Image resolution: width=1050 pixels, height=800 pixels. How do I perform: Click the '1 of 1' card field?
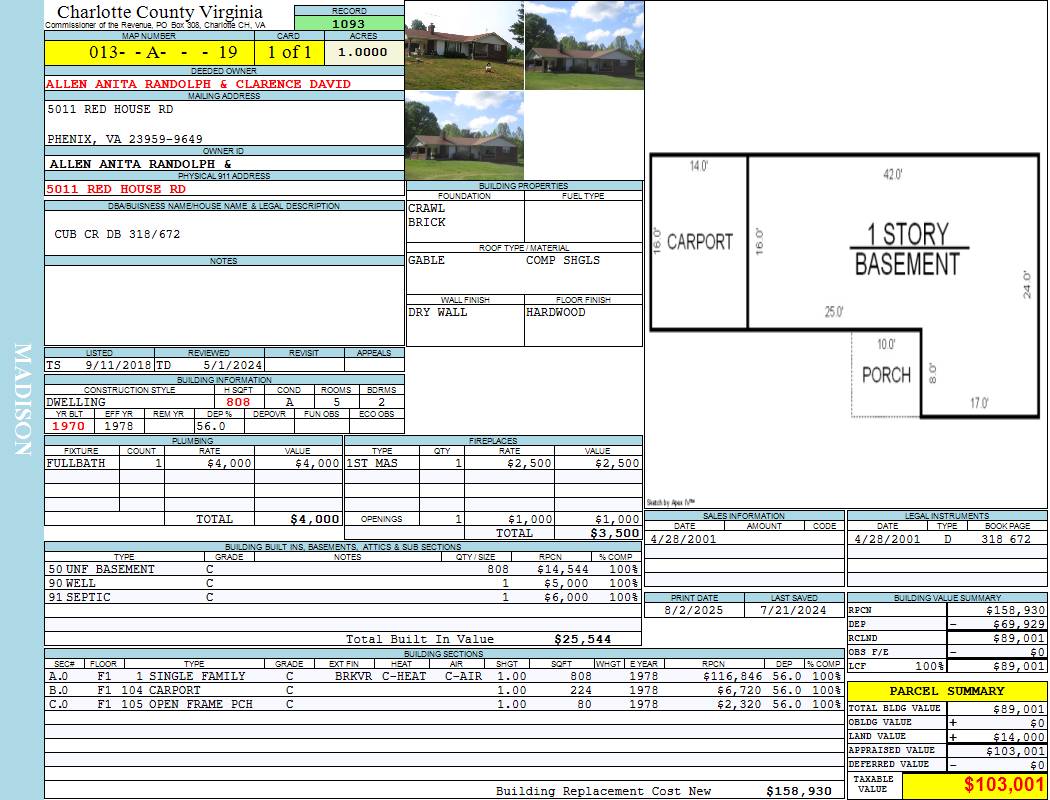(289, 52)
